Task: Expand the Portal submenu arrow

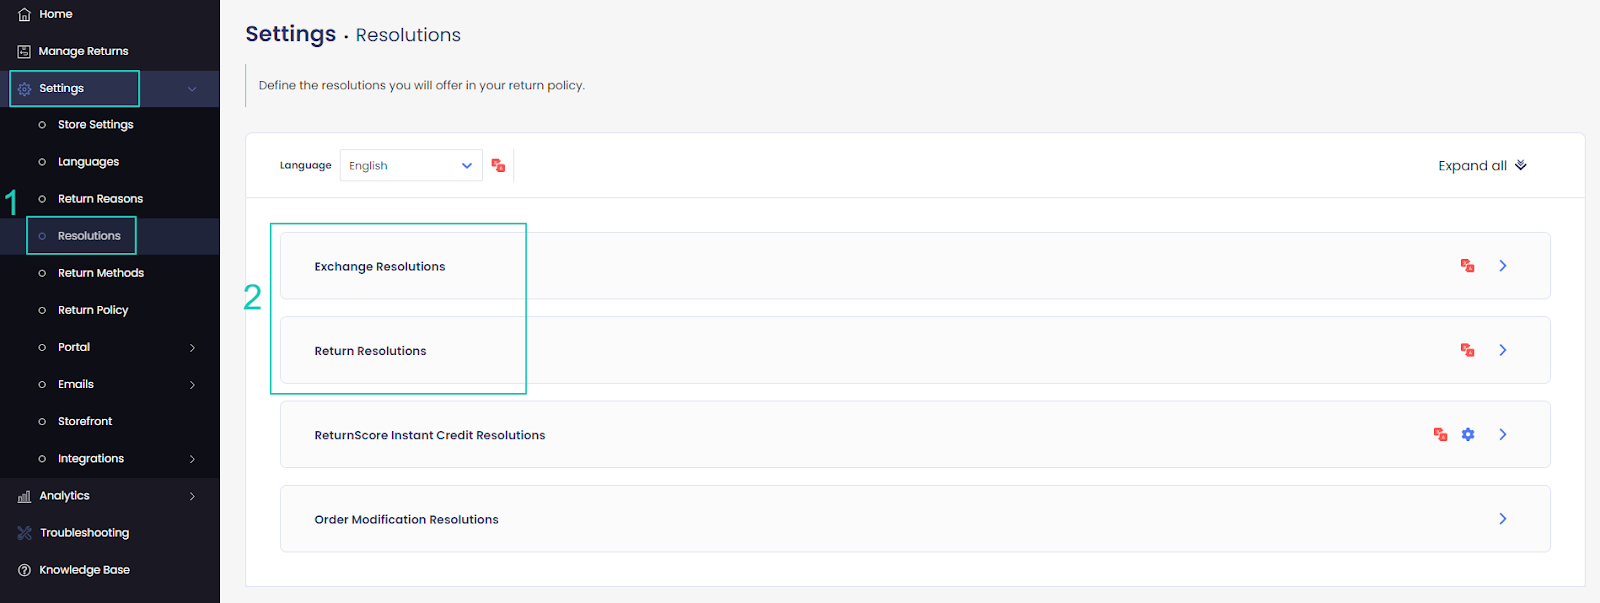Action: pos(192,348)
